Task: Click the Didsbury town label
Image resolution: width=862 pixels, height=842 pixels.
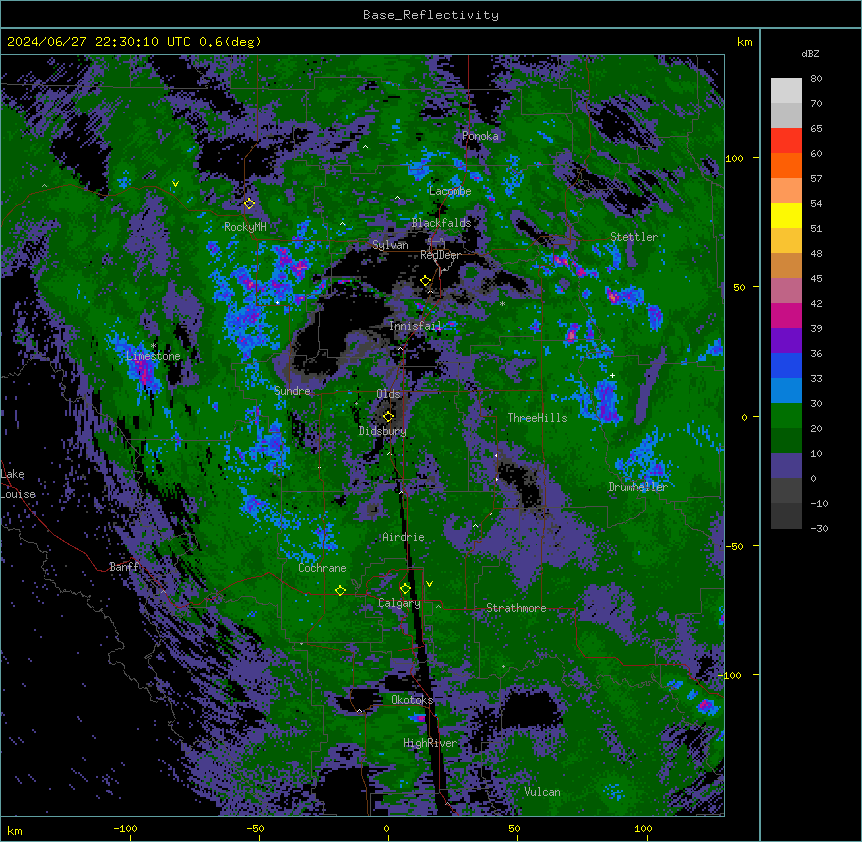Action: pos(383,431)
